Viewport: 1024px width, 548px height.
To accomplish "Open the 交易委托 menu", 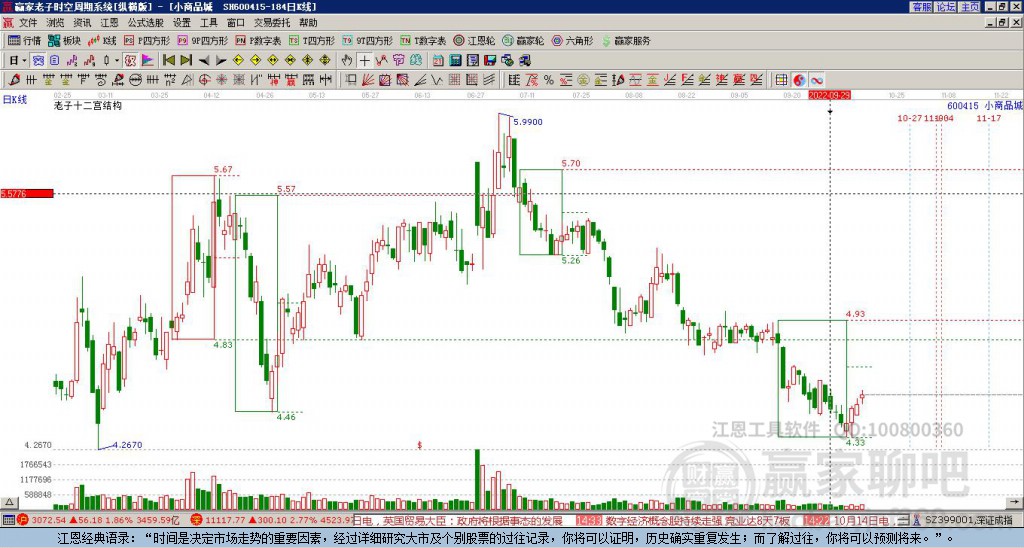I will tap(272, 23).
